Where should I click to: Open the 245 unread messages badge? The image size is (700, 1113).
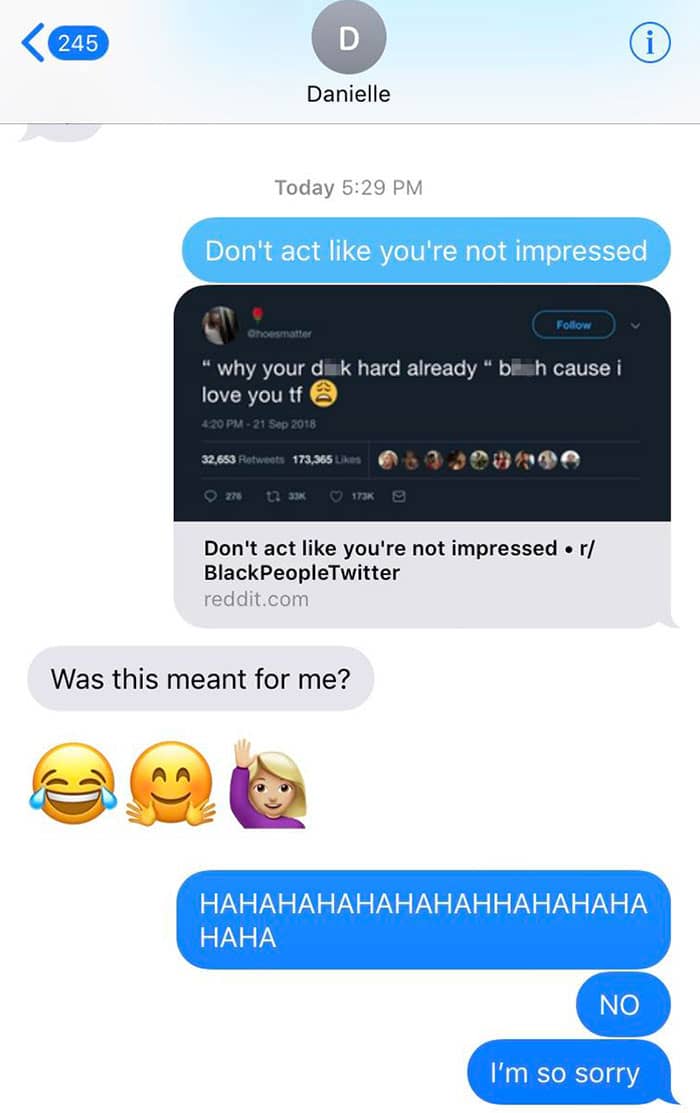(78, 43)
